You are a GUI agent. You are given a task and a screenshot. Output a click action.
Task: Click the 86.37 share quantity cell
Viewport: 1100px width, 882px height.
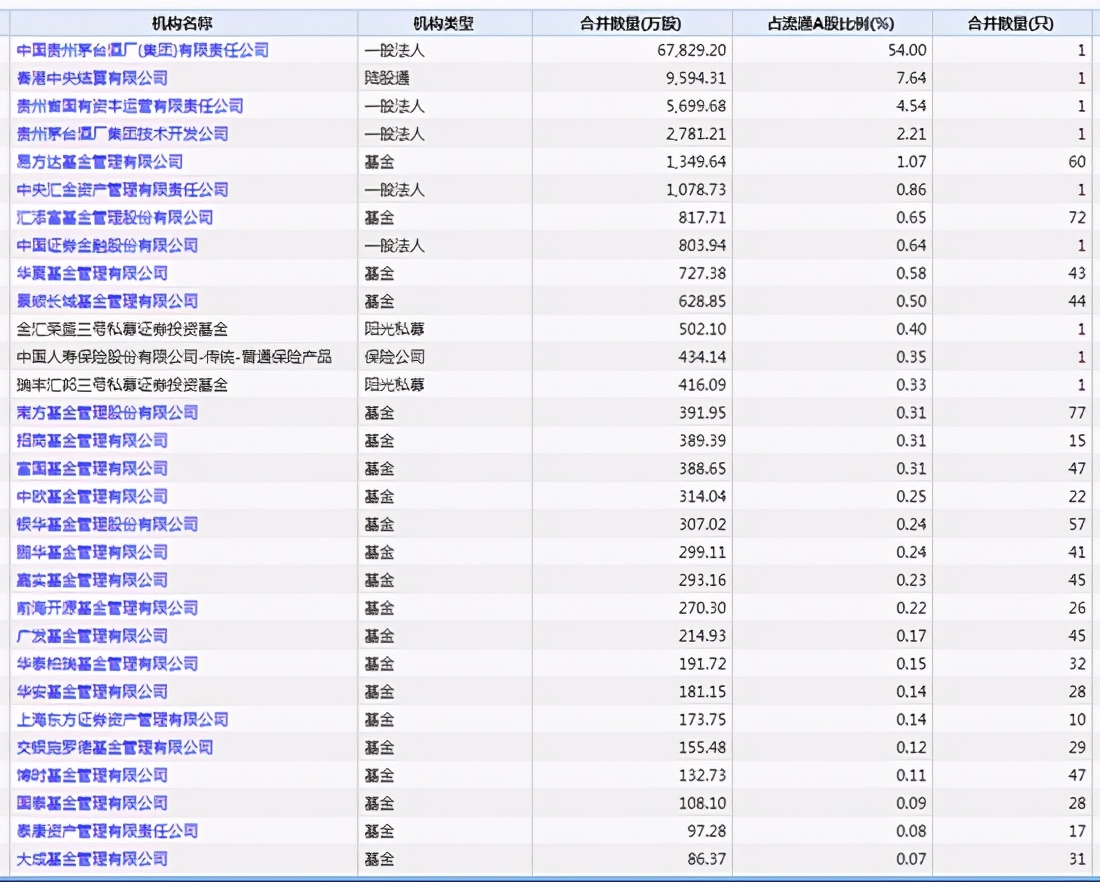tap(706, 859)
